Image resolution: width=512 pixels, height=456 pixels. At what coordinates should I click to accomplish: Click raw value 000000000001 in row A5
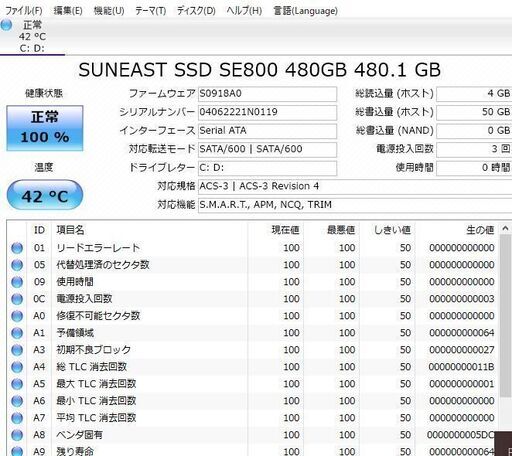pos(462,384)
